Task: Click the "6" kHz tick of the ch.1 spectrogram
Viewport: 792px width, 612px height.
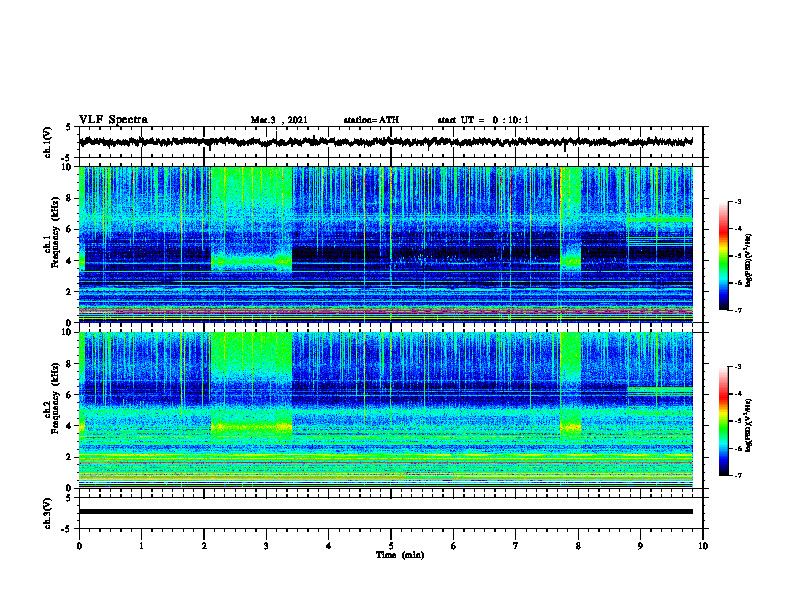Action: tap(69, 230)
